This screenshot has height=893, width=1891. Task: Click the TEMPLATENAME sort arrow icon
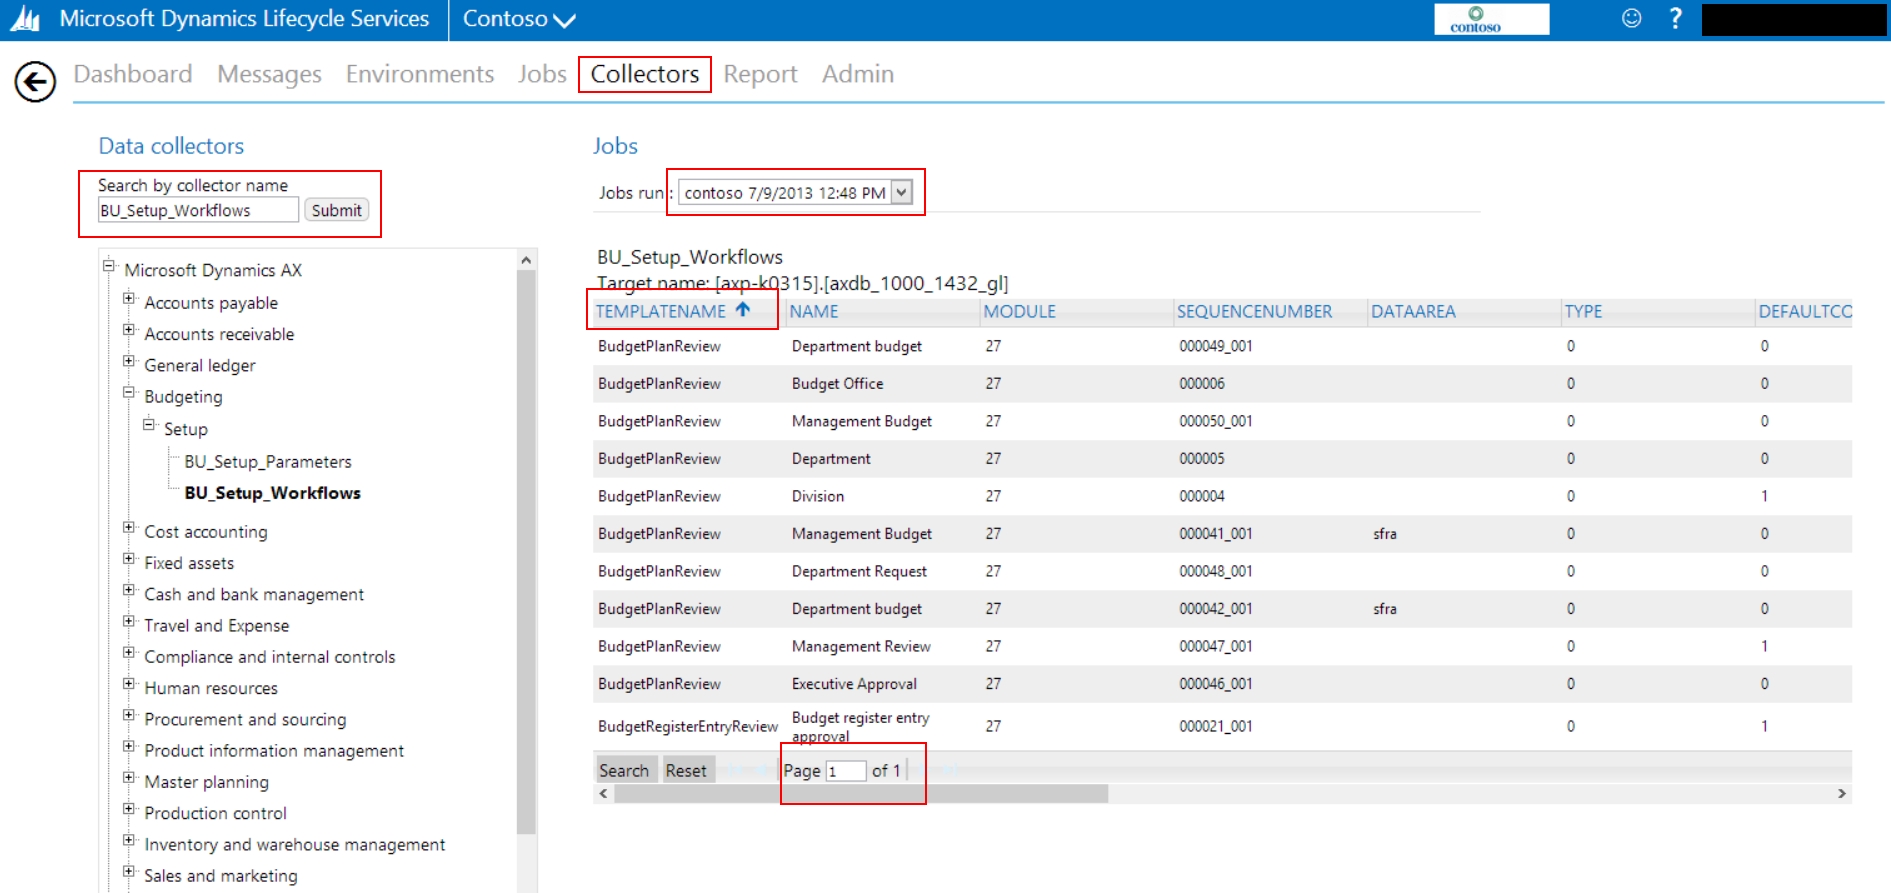[x=743, y=310]
